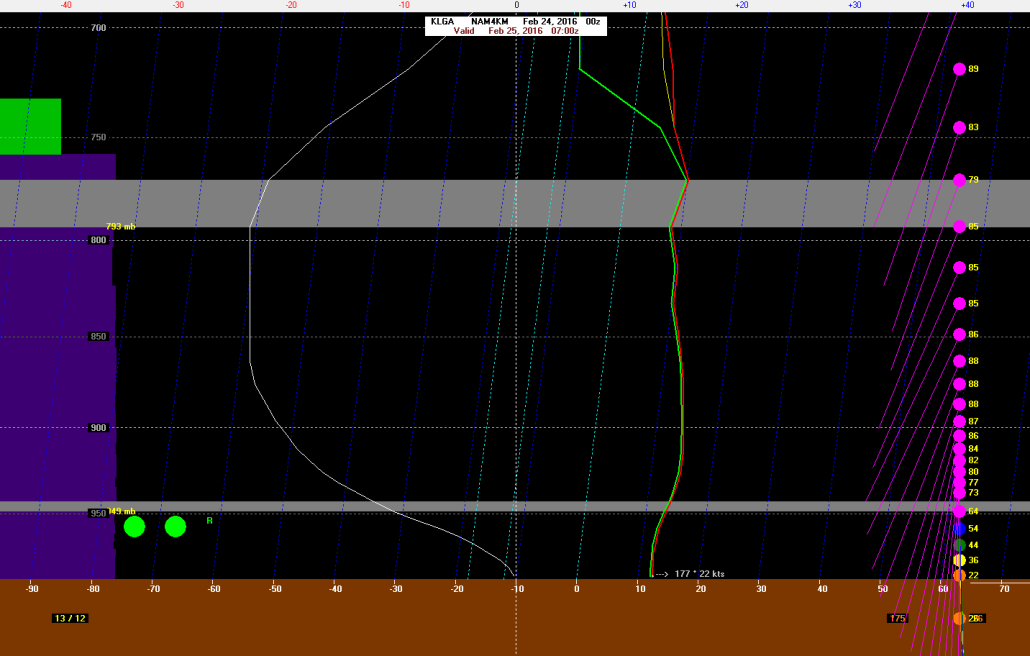Click the 850 mb pressure line label
The image size is (1030, 656).
click(98, 337)
